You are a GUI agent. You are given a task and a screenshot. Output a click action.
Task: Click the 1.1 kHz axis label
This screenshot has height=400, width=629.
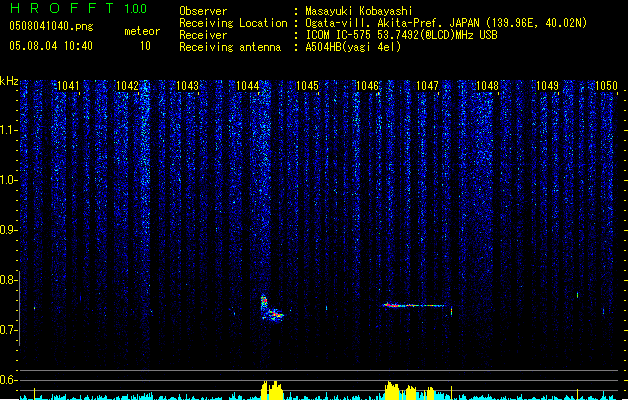coord(8,130)
